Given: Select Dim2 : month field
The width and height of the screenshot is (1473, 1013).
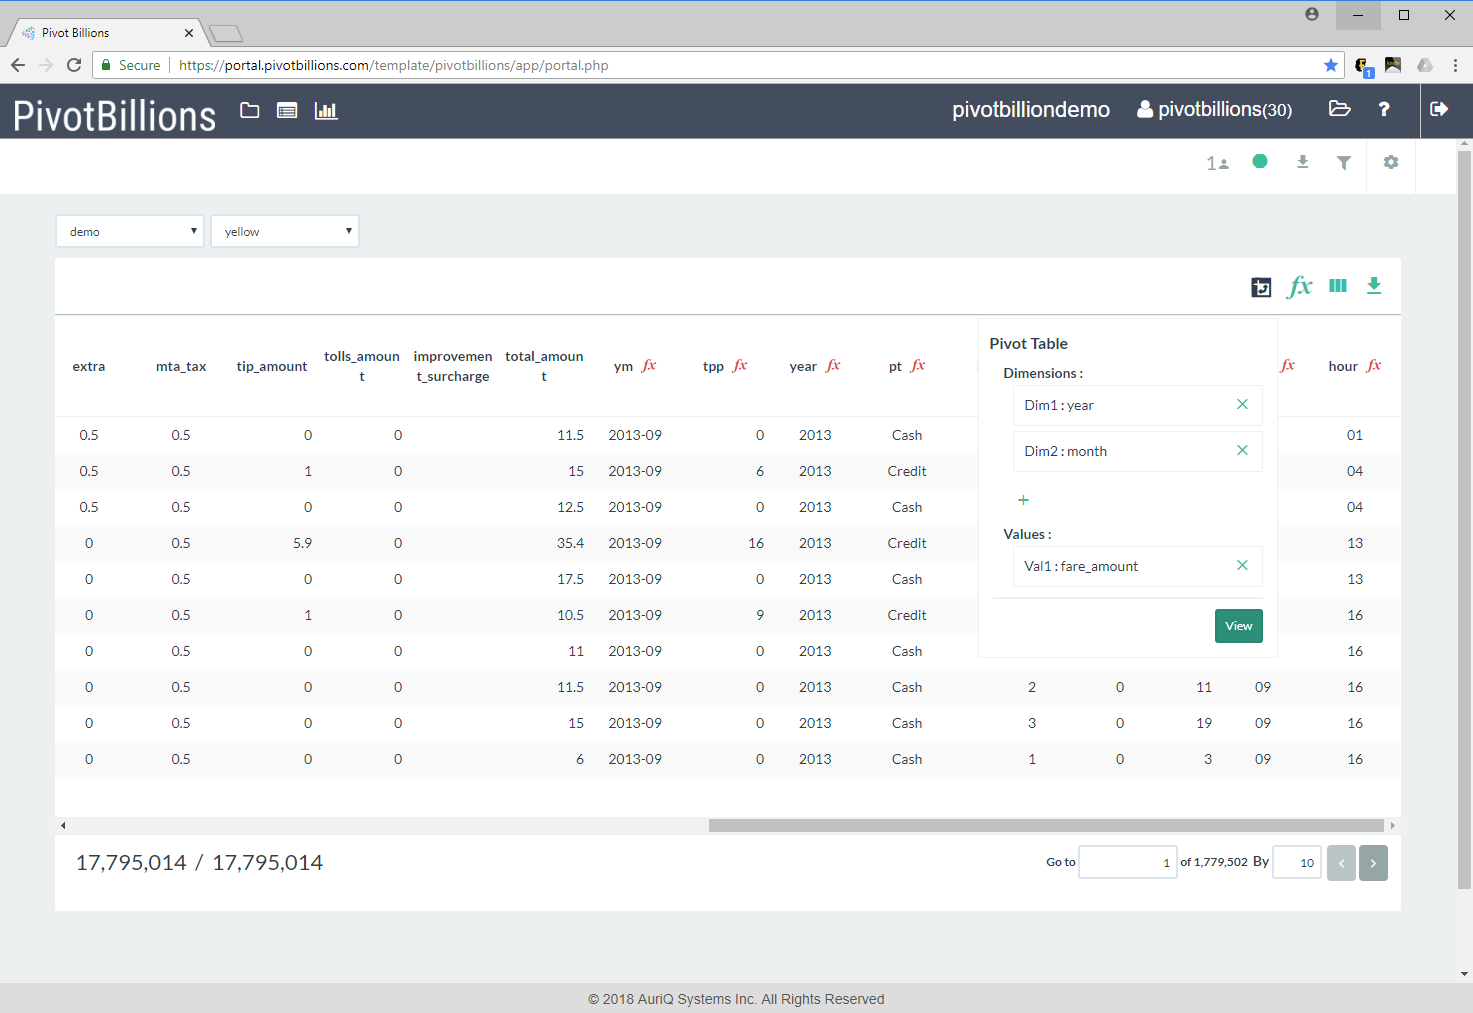Looking at the screenshot, I should [1137, 451].
